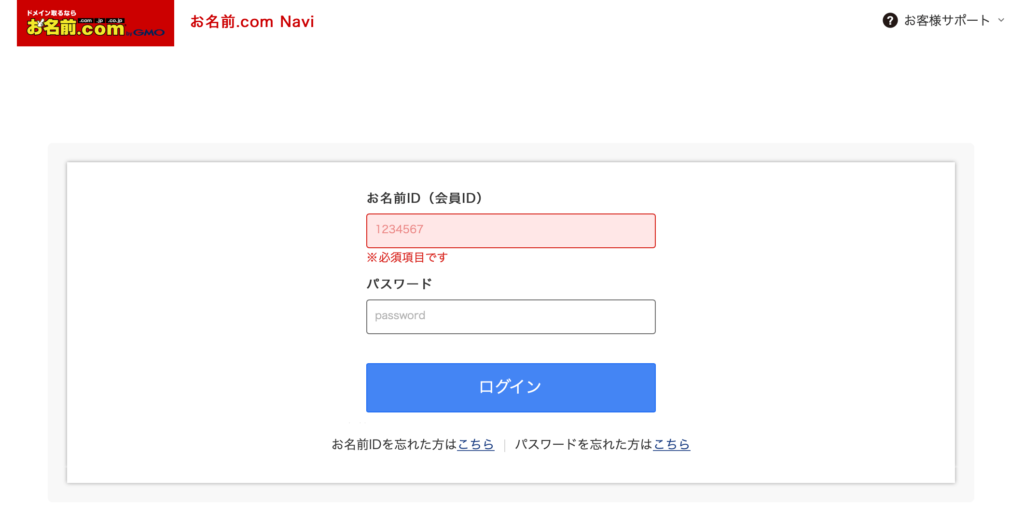Focus the お名前ID member ID field
The height and width of the screenshot is (510, 1024).
pos(511,231)
